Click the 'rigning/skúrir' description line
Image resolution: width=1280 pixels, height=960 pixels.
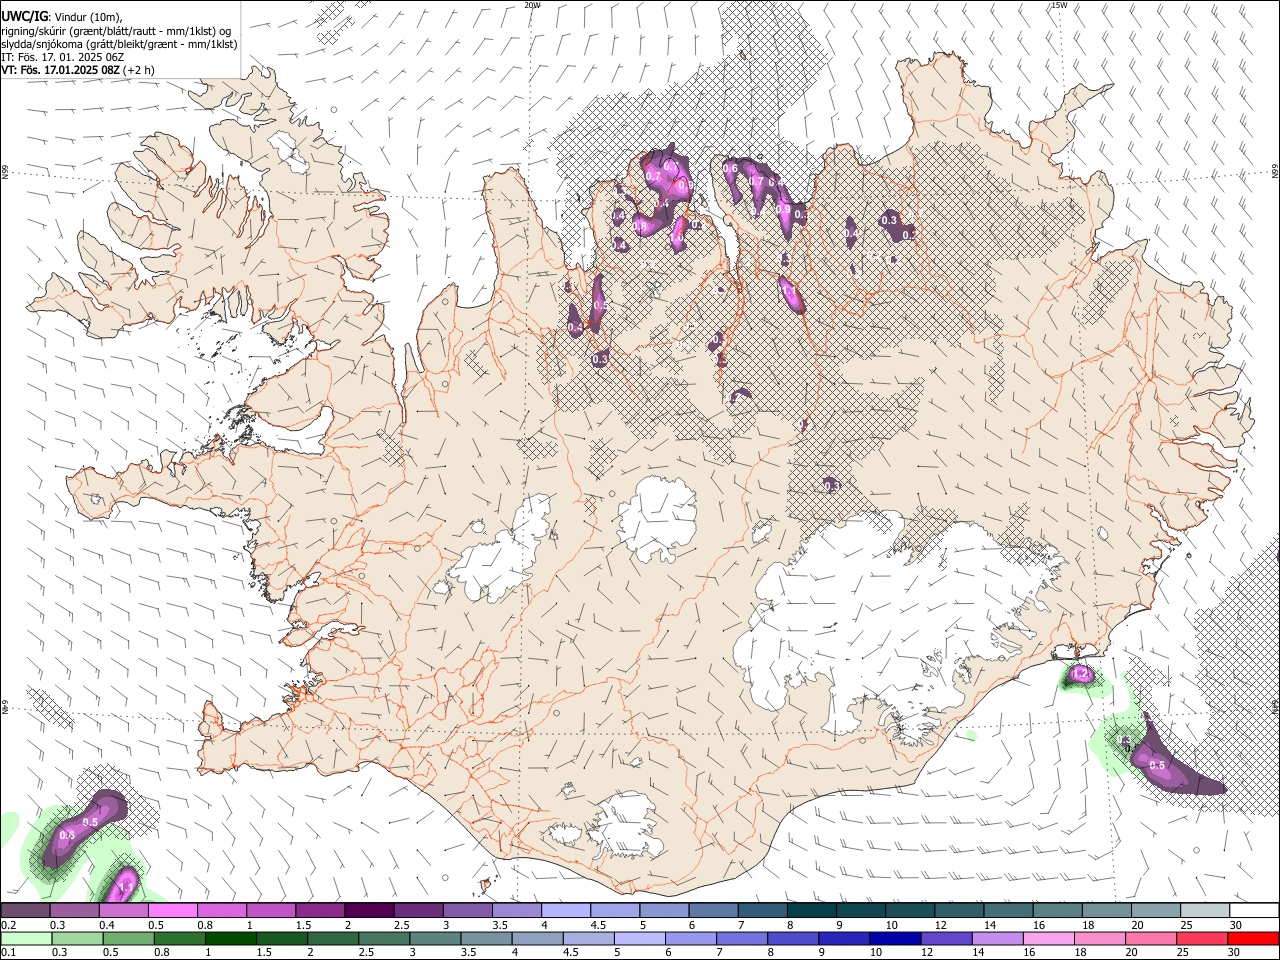[x=117, y=30]
